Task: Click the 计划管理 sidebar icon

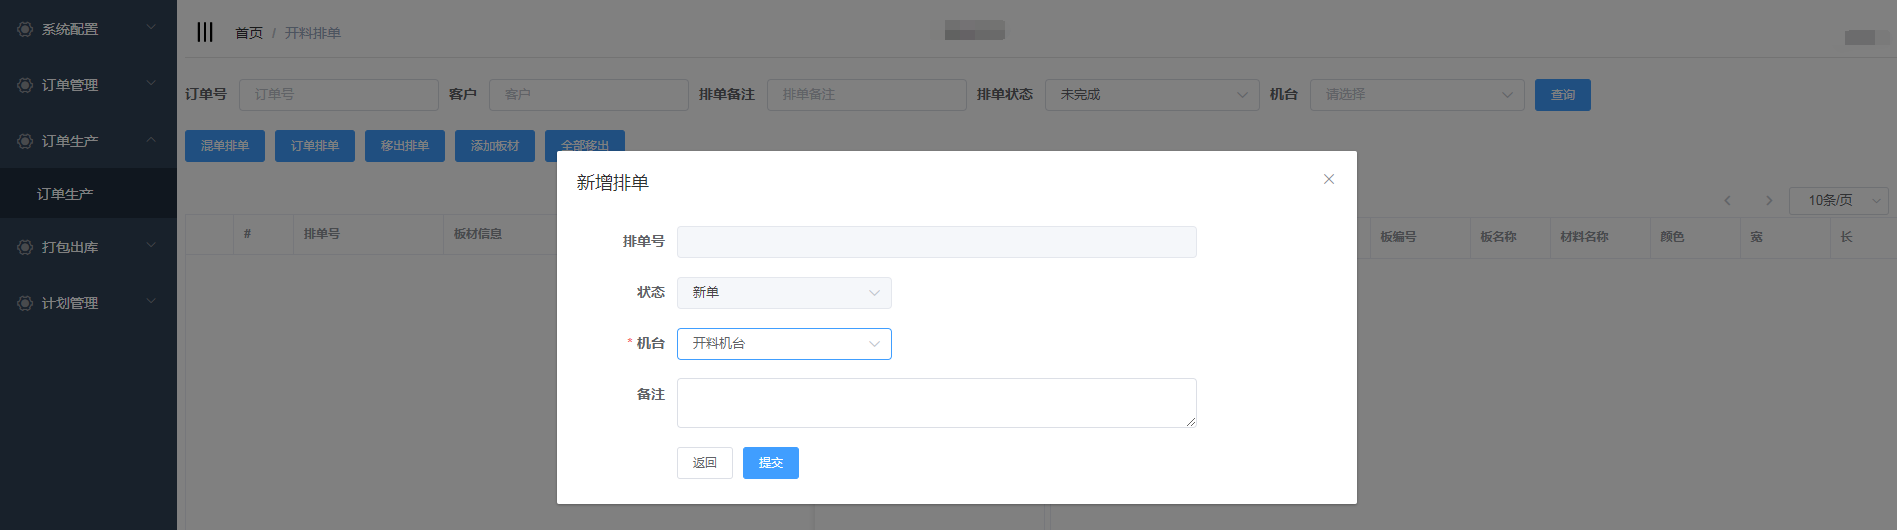Action: pos(25,303)
